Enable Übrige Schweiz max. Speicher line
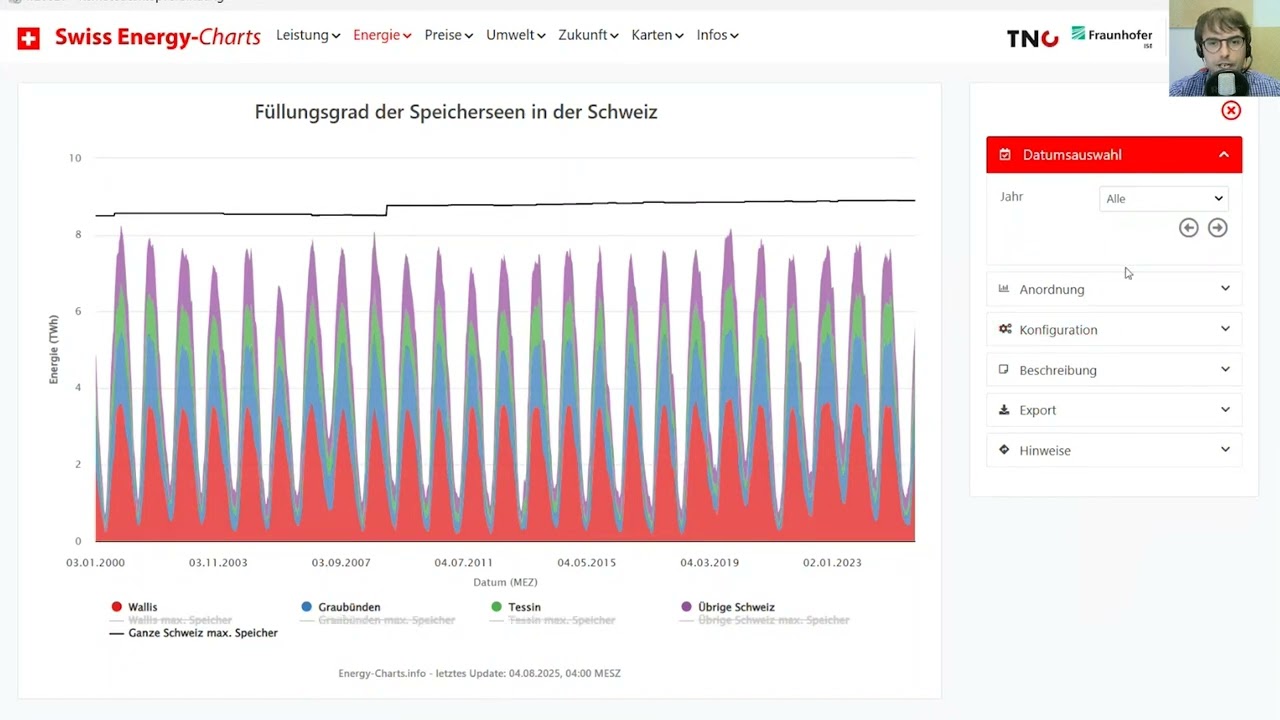 (764, 620)
